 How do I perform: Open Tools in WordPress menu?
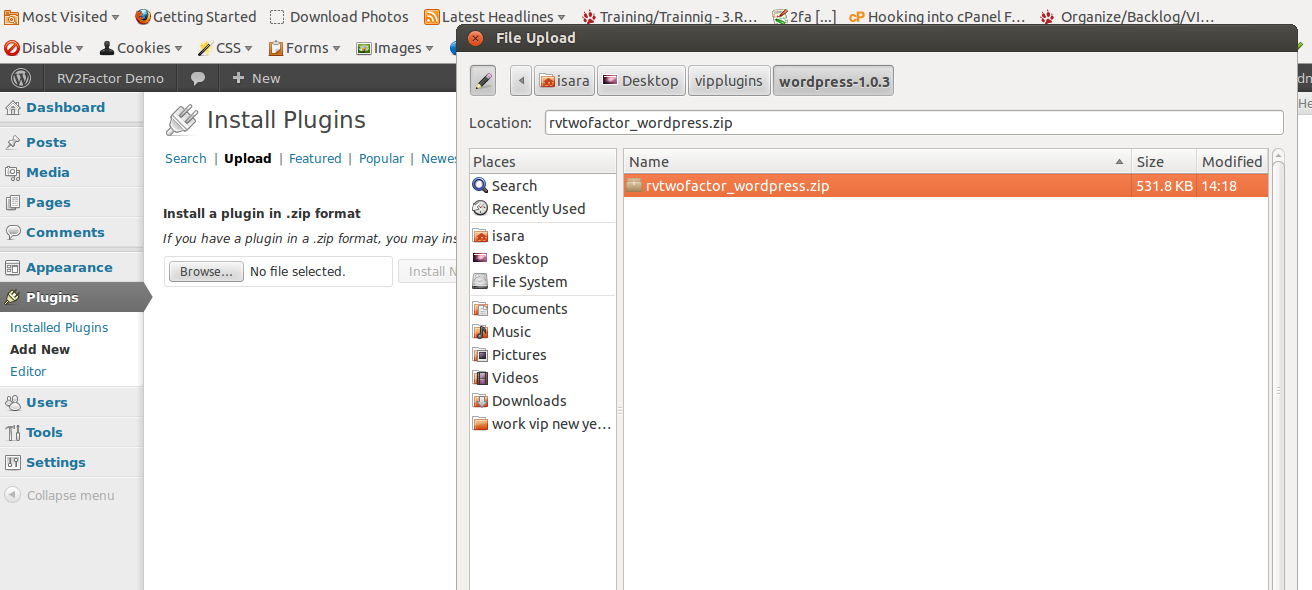71,432
